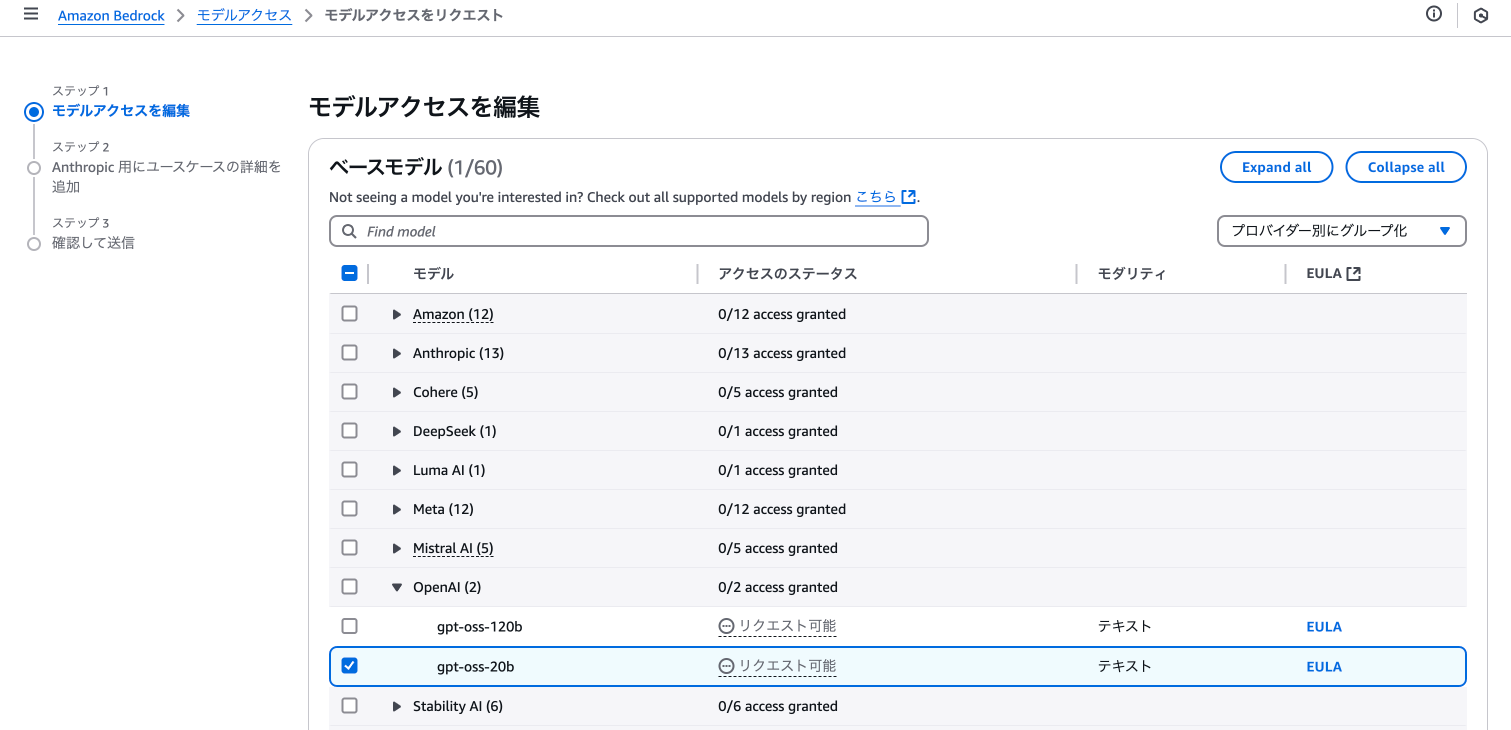Screen dimensions: 1511x730
Task: Expand the Meta (12) group arrow
Action: (397, 509)
